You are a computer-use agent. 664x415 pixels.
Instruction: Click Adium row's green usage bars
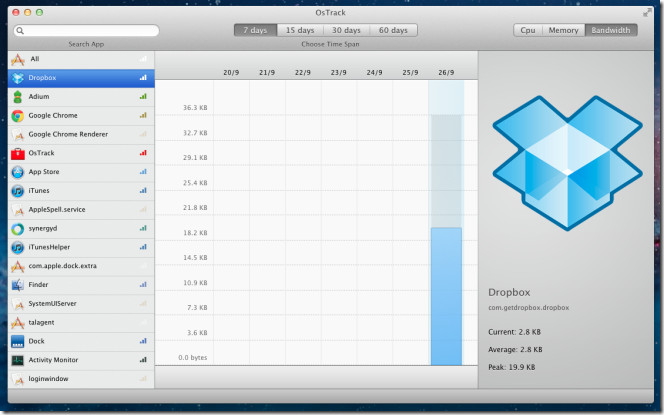click(x=143, y=96)
